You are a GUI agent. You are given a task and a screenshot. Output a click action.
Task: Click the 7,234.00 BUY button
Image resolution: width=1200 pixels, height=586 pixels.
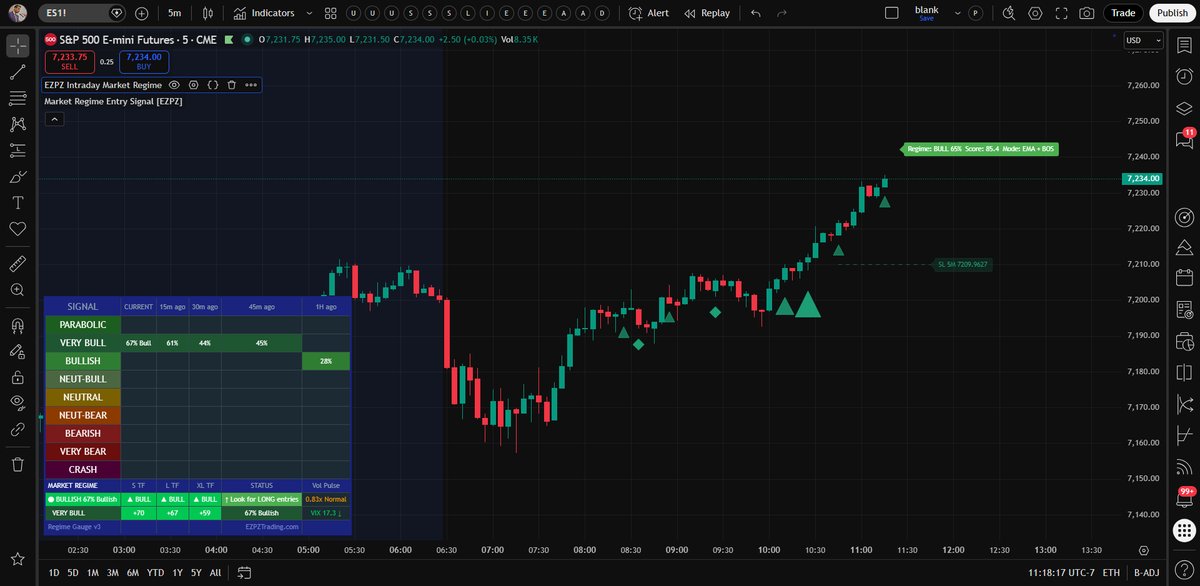[x=143, y=62]
